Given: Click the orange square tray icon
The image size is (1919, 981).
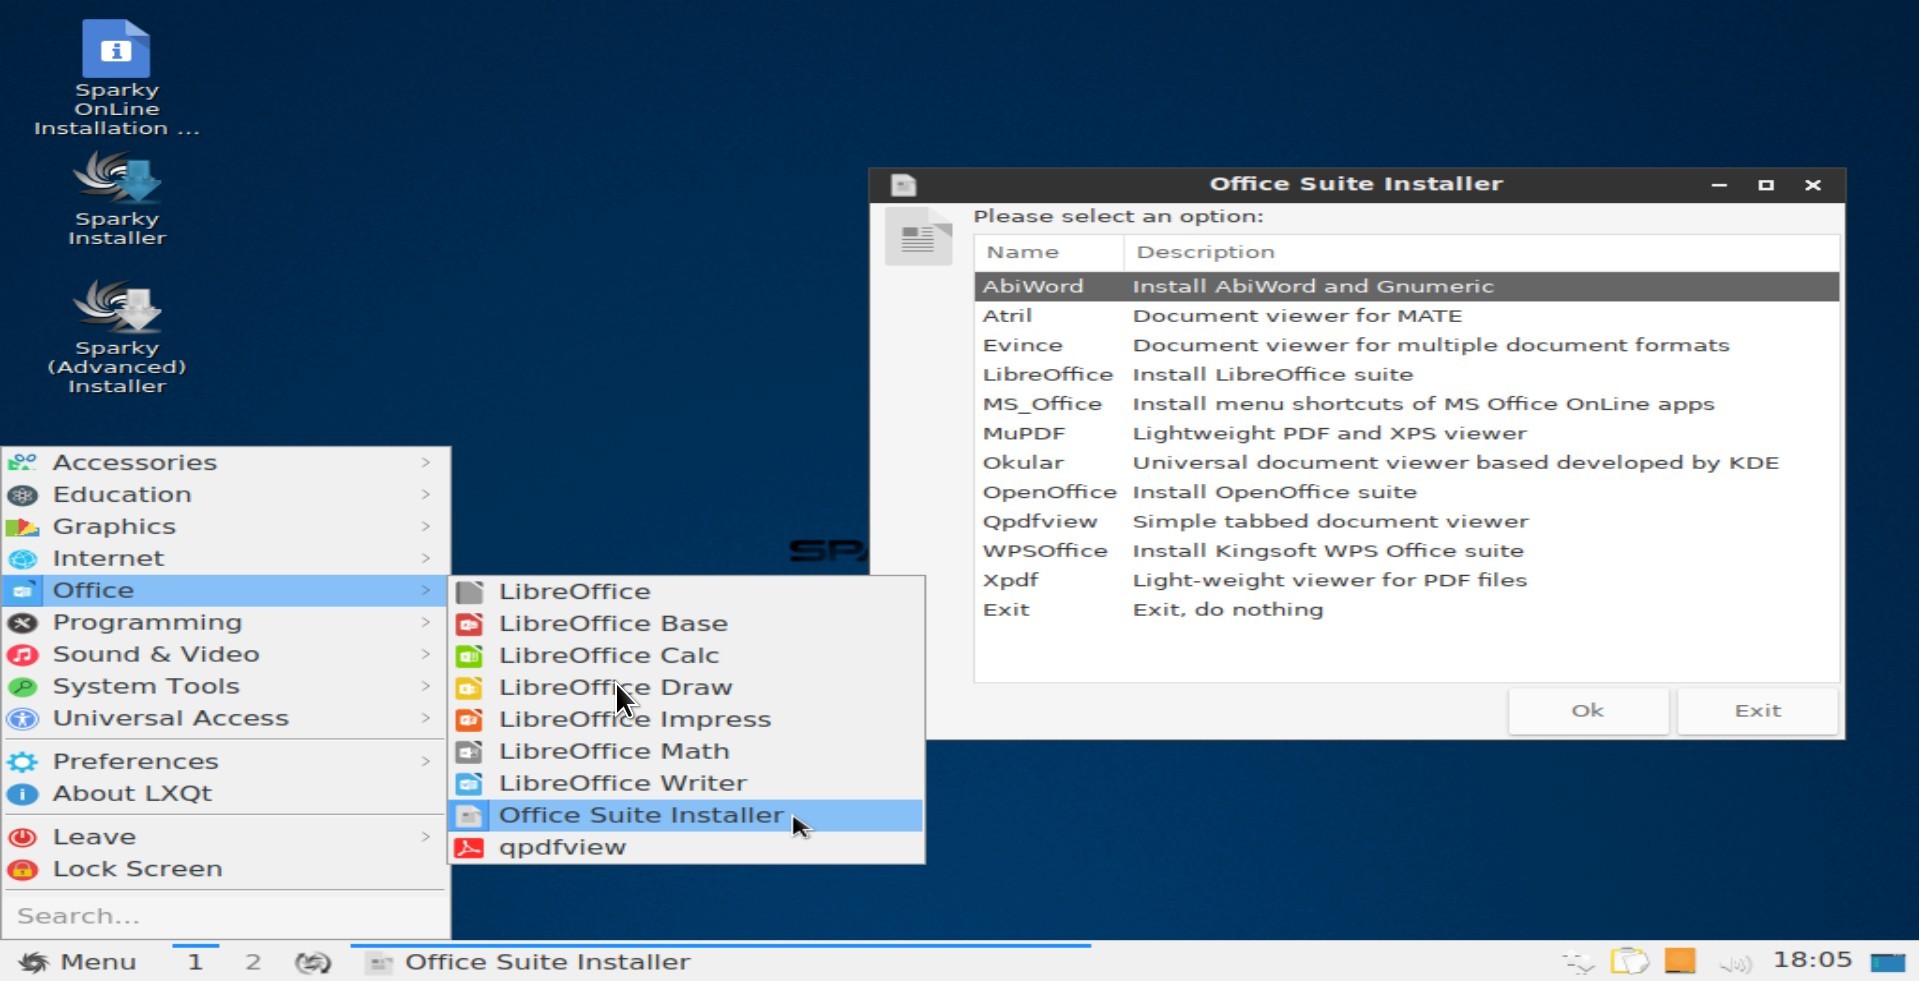Looking at the screenshot, I should [x=1680, y=961].
